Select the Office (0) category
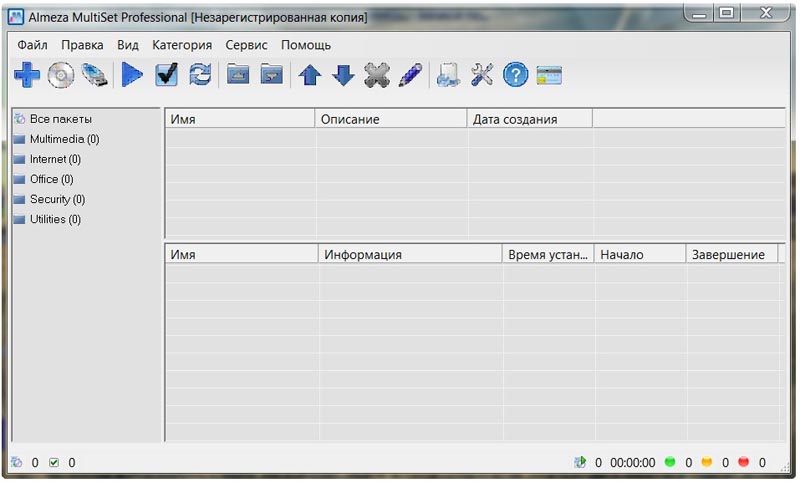 pos(52,179)
